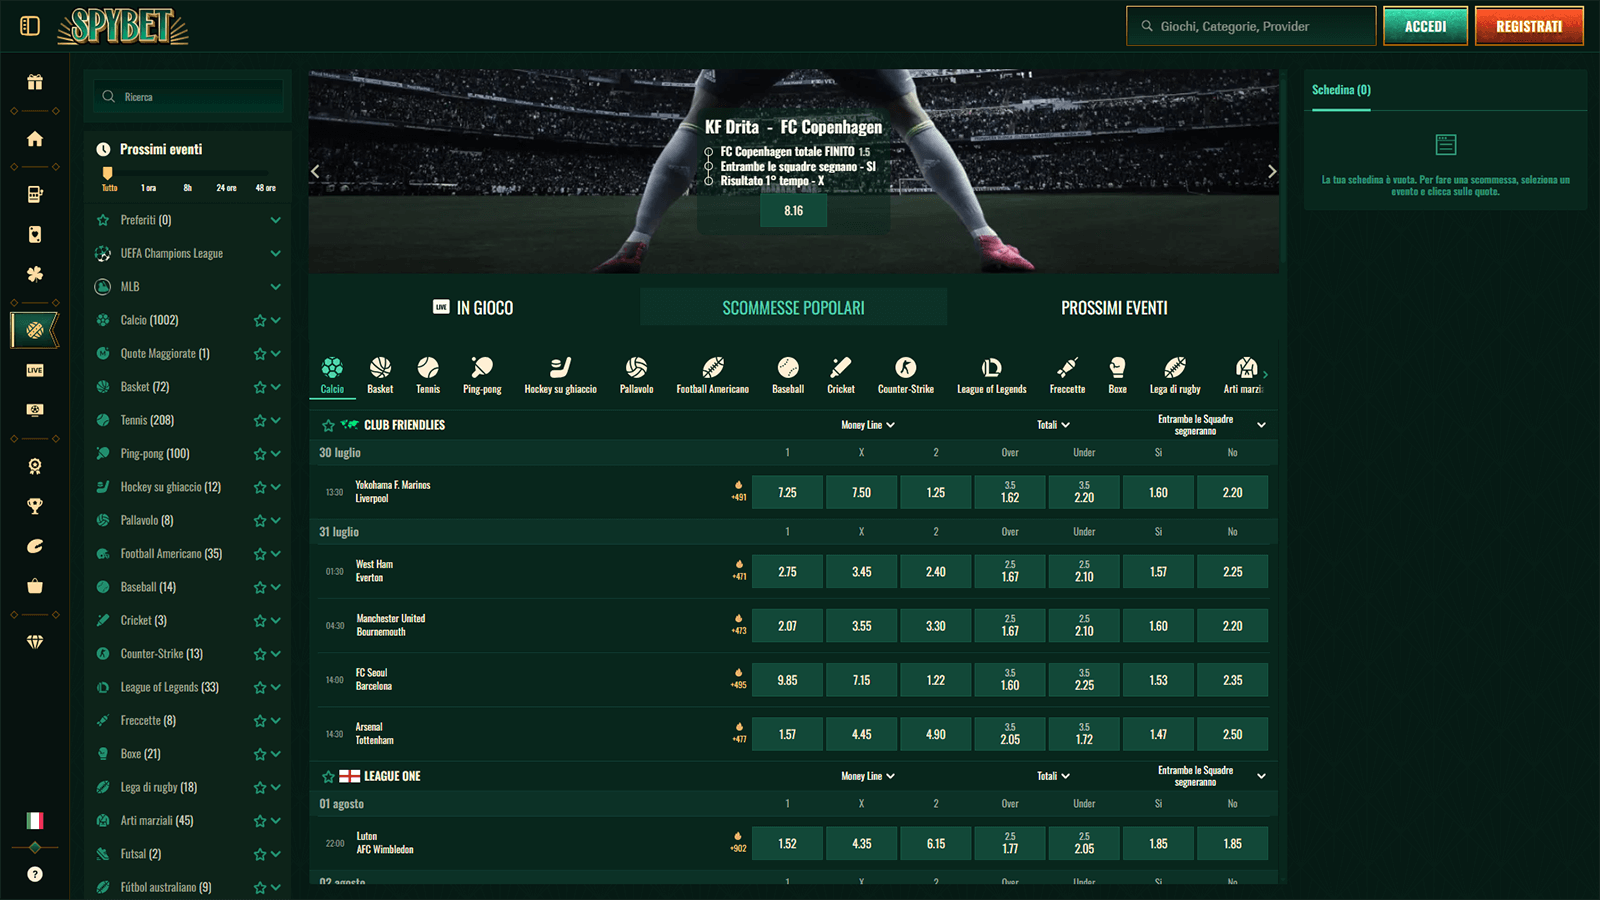Select the Football Americano icon tab
The image size is (1600, 900).
tap(712, 375)
